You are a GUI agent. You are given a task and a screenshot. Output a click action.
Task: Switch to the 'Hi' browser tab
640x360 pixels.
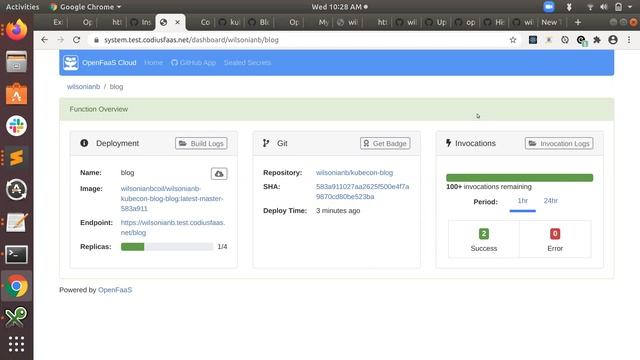click(495, 22)
